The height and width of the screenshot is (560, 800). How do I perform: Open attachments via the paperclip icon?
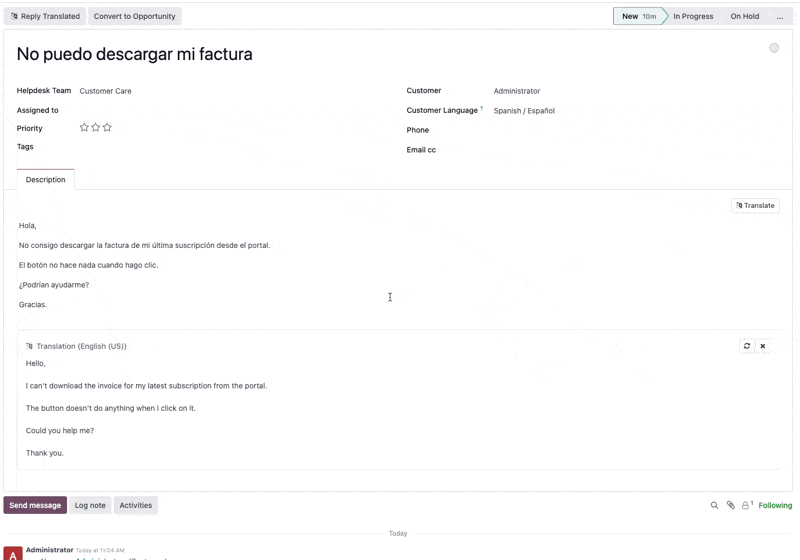[730, 506]
